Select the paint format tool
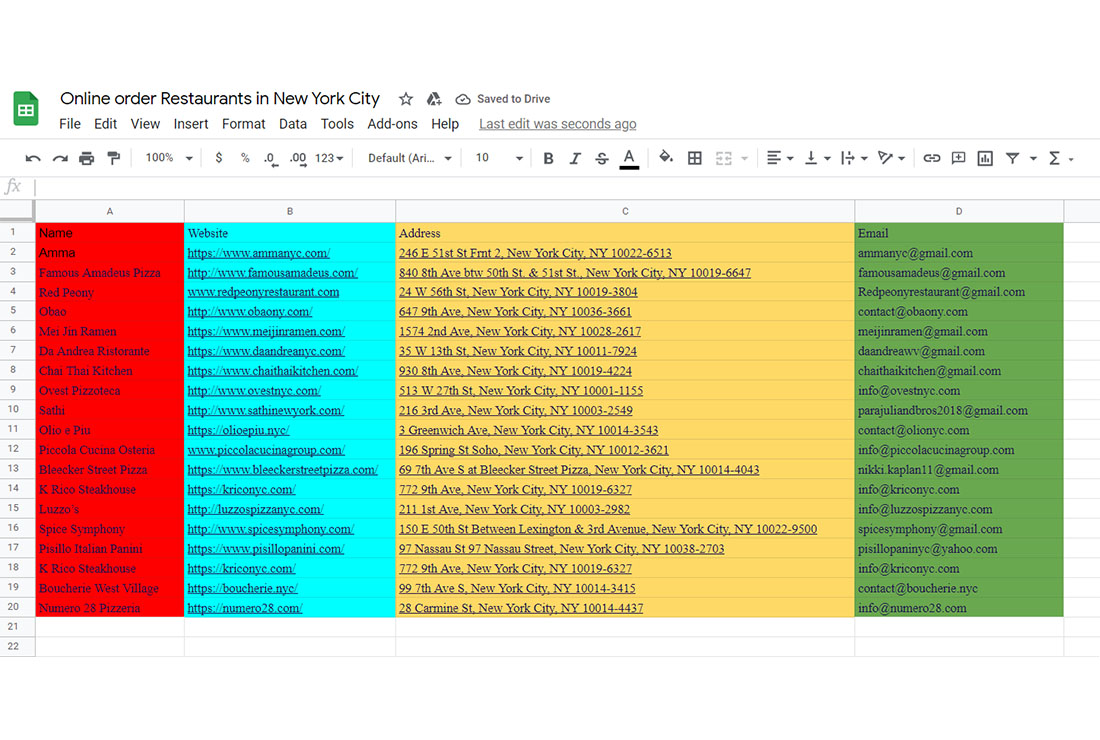Screen dimensions: 1100x740 click(x=113, y=159)
